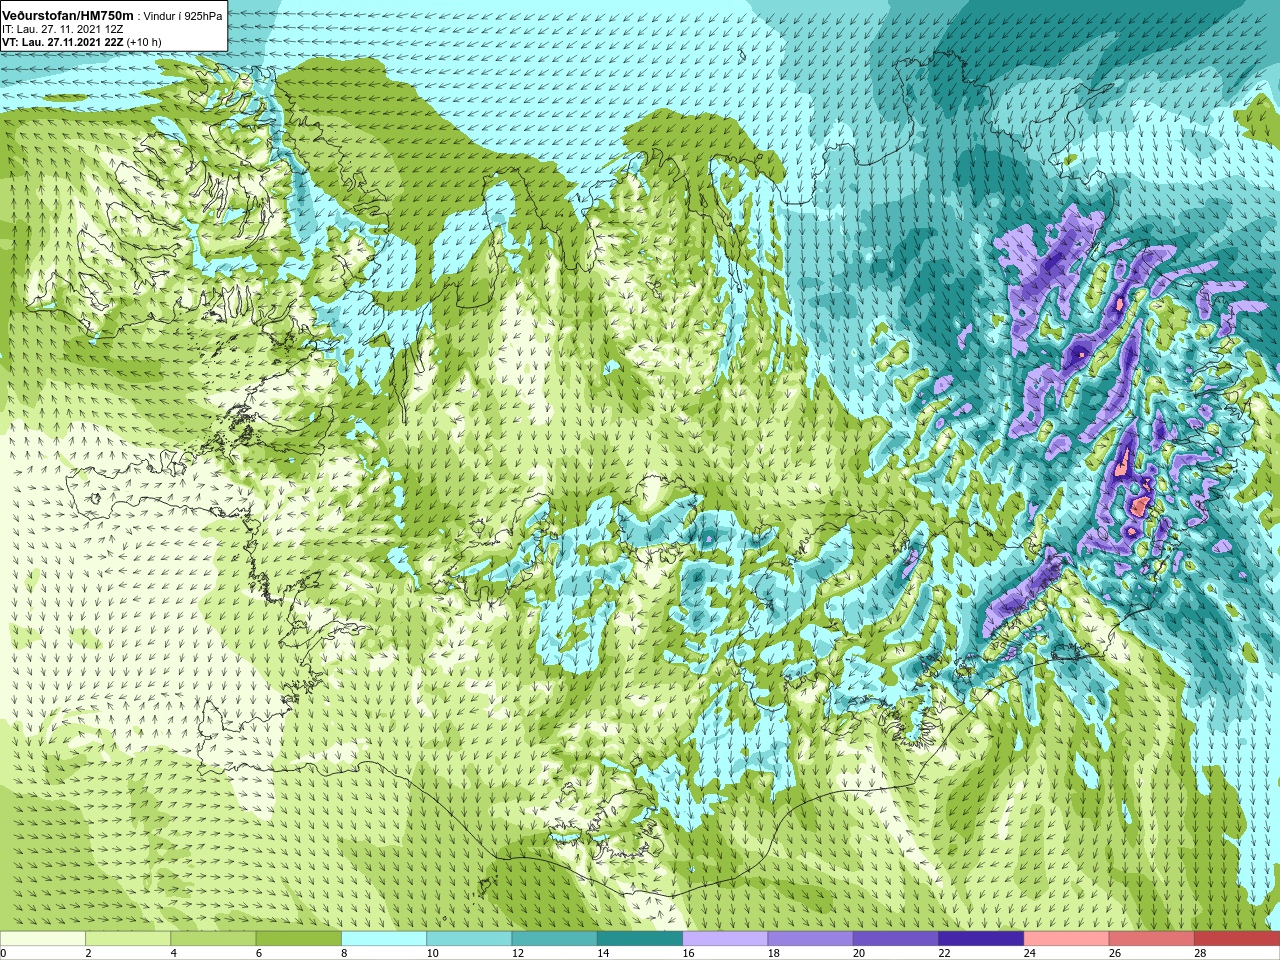Image resolution: width=1280 pixels, height=960 pixels.
Task: Click the 'IT: Lau. 27. 11. 2021 12Z' line
Action: (63, 29)
